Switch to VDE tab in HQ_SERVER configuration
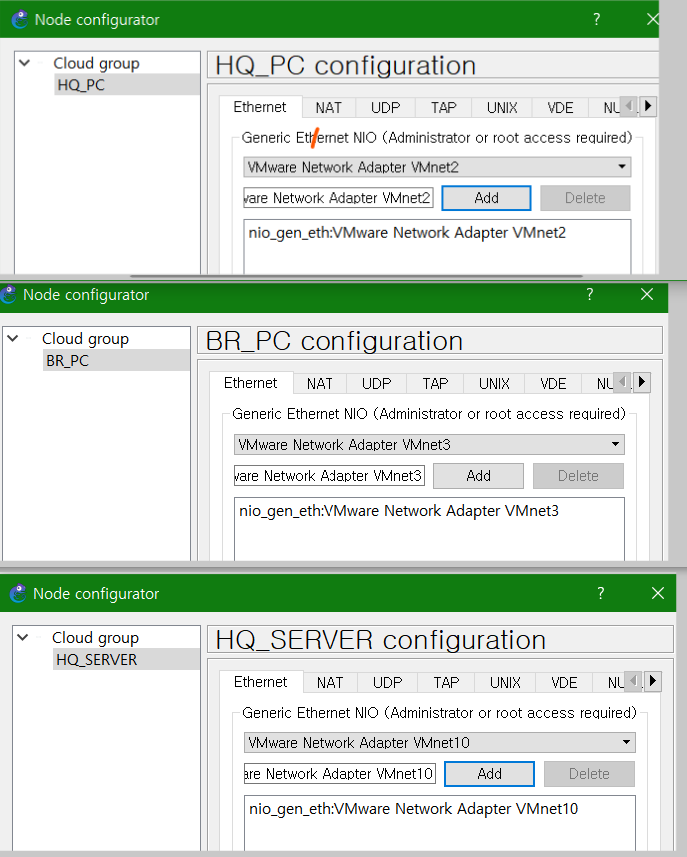687x857 pixels. [x=564, y=683]
